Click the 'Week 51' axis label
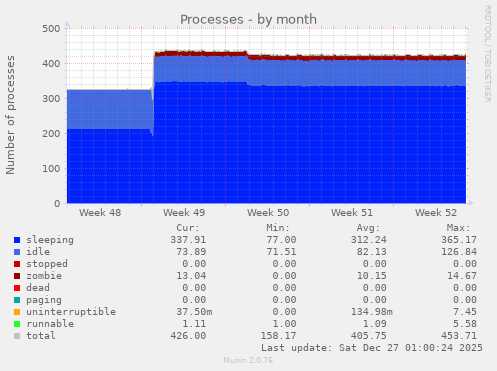This screenshot has height=371, width=497. point(352,213)
